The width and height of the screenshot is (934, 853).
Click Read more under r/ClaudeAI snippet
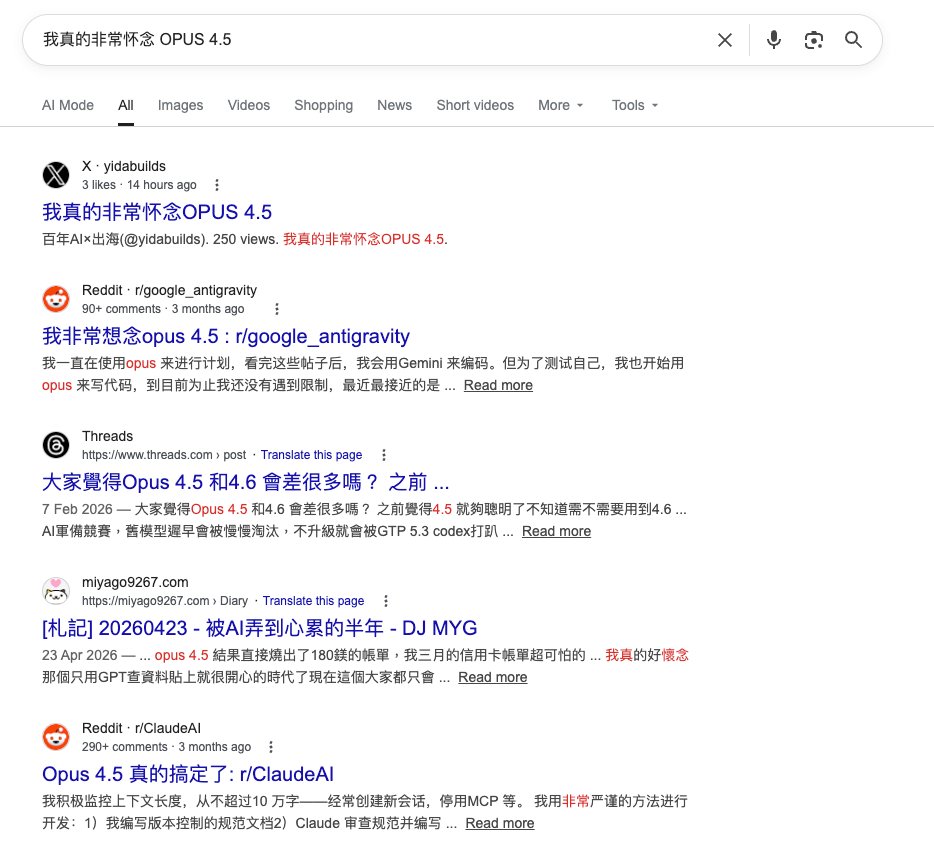[x=500, y=823]
